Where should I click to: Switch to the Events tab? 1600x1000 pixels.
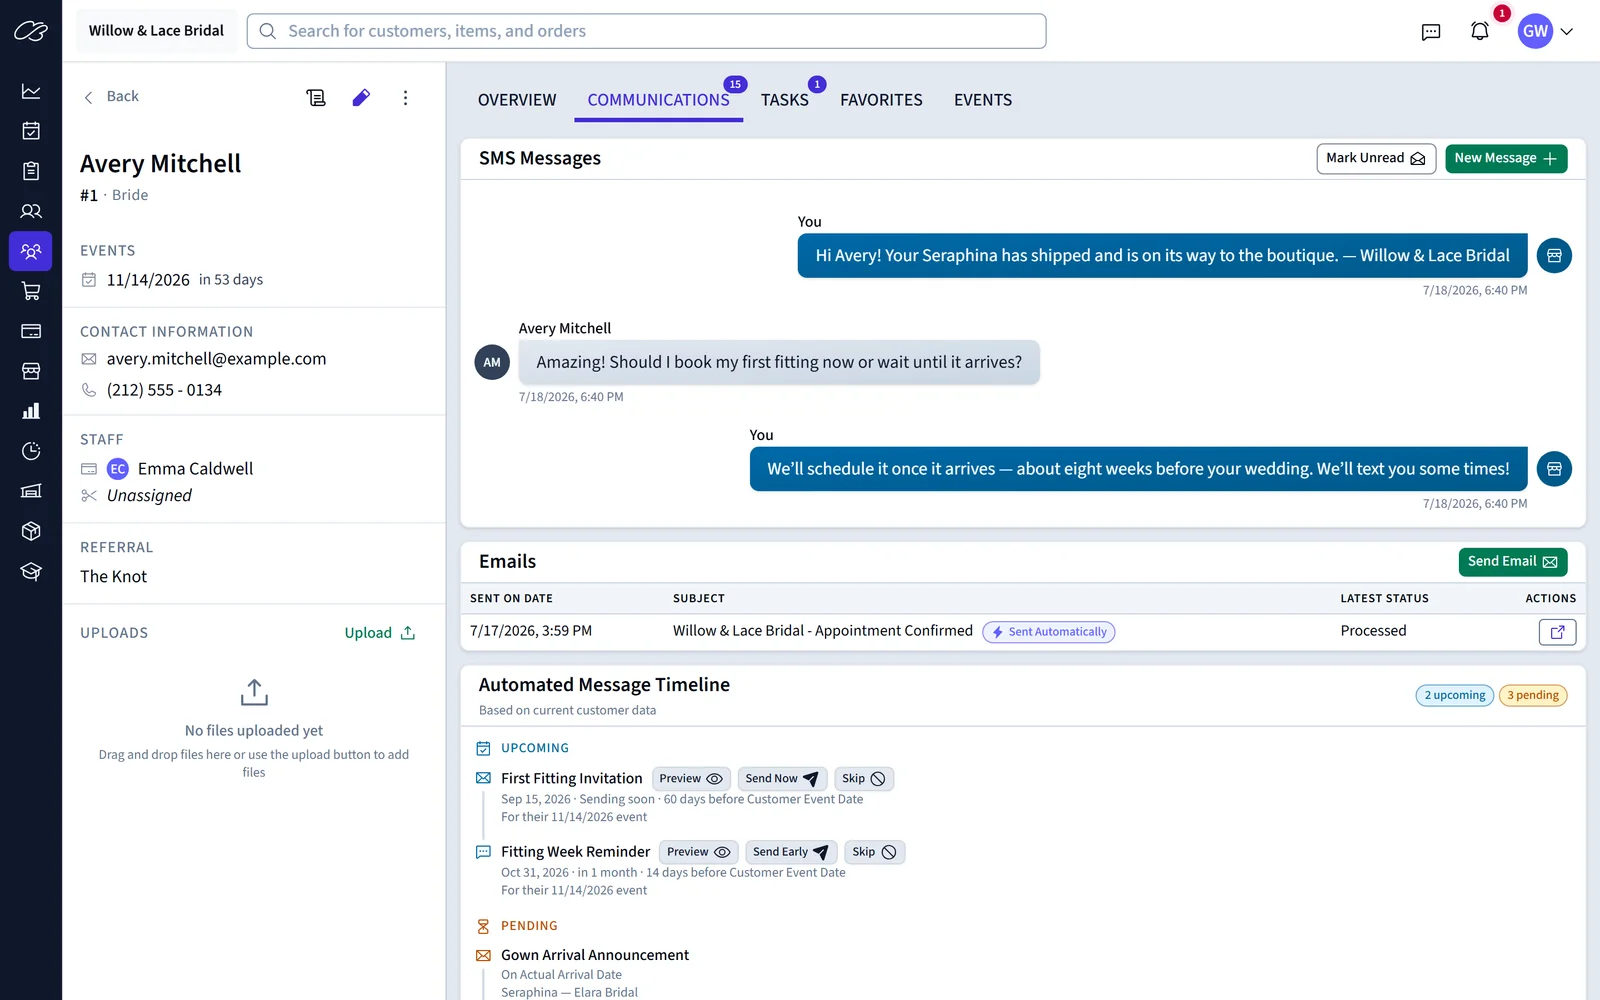[x=983, y=100]
